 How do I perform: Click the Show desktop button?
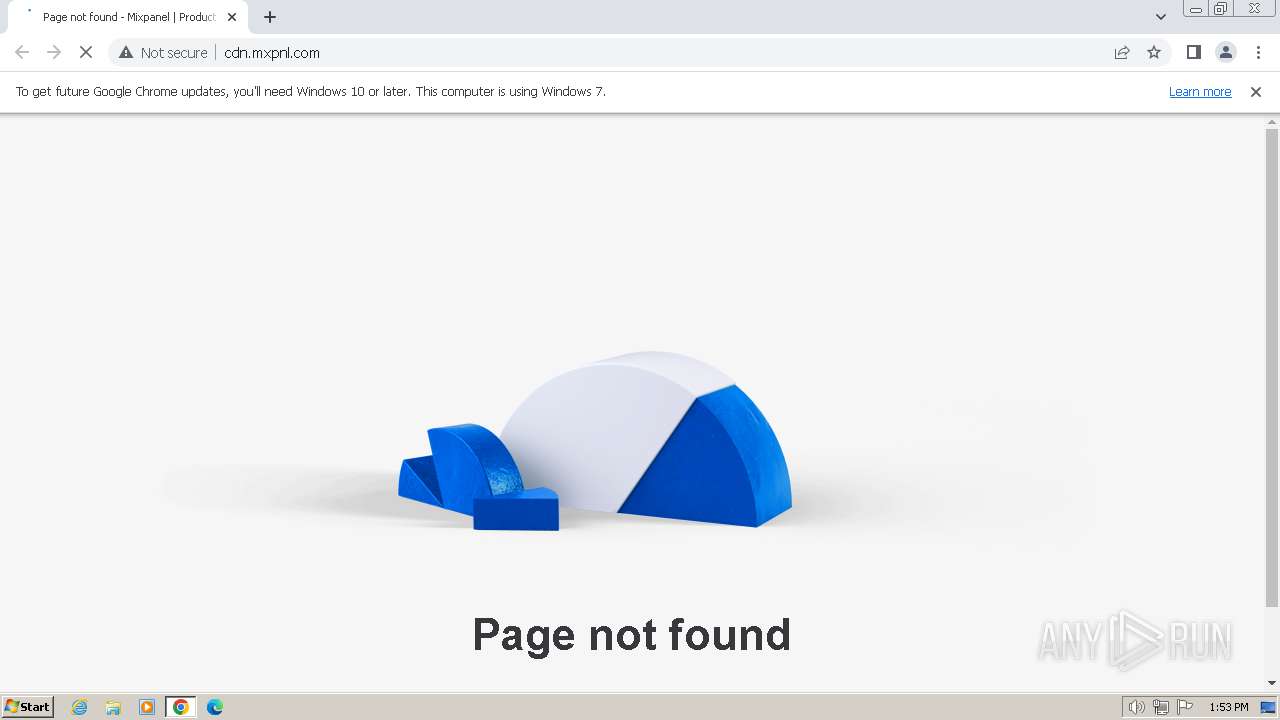coord(1268,707)
